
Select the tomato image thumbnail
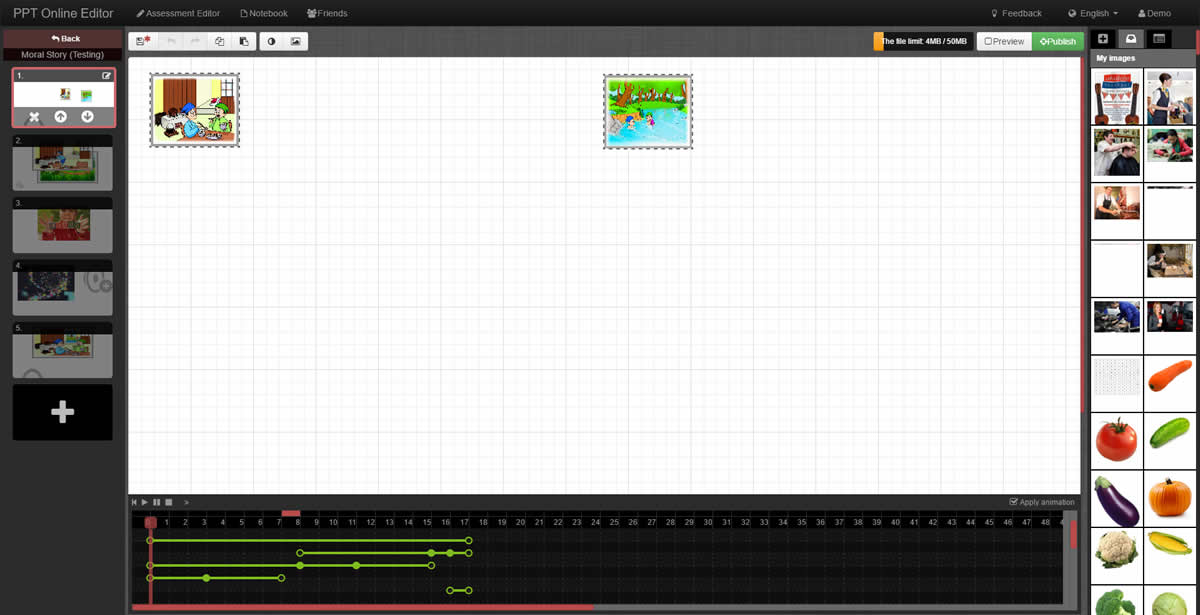tap(1116, 441)
